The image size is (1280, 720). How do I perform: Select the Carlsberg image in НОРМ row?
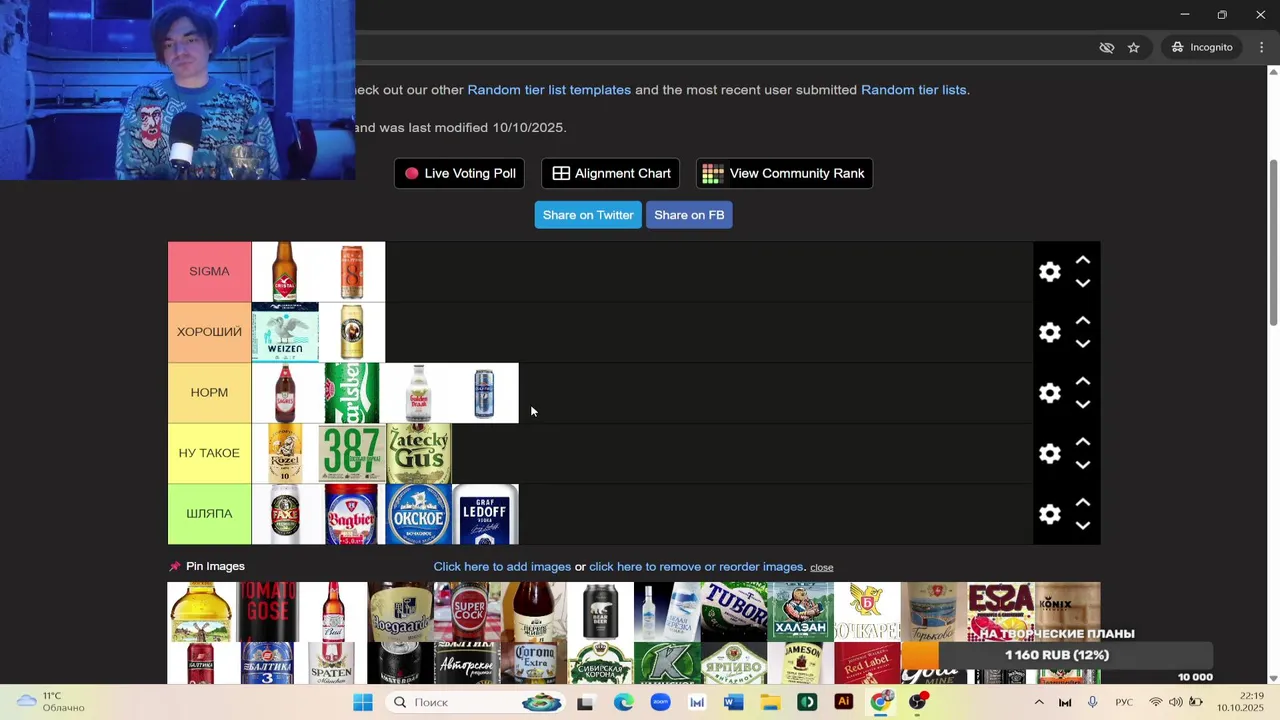[352, 393]
